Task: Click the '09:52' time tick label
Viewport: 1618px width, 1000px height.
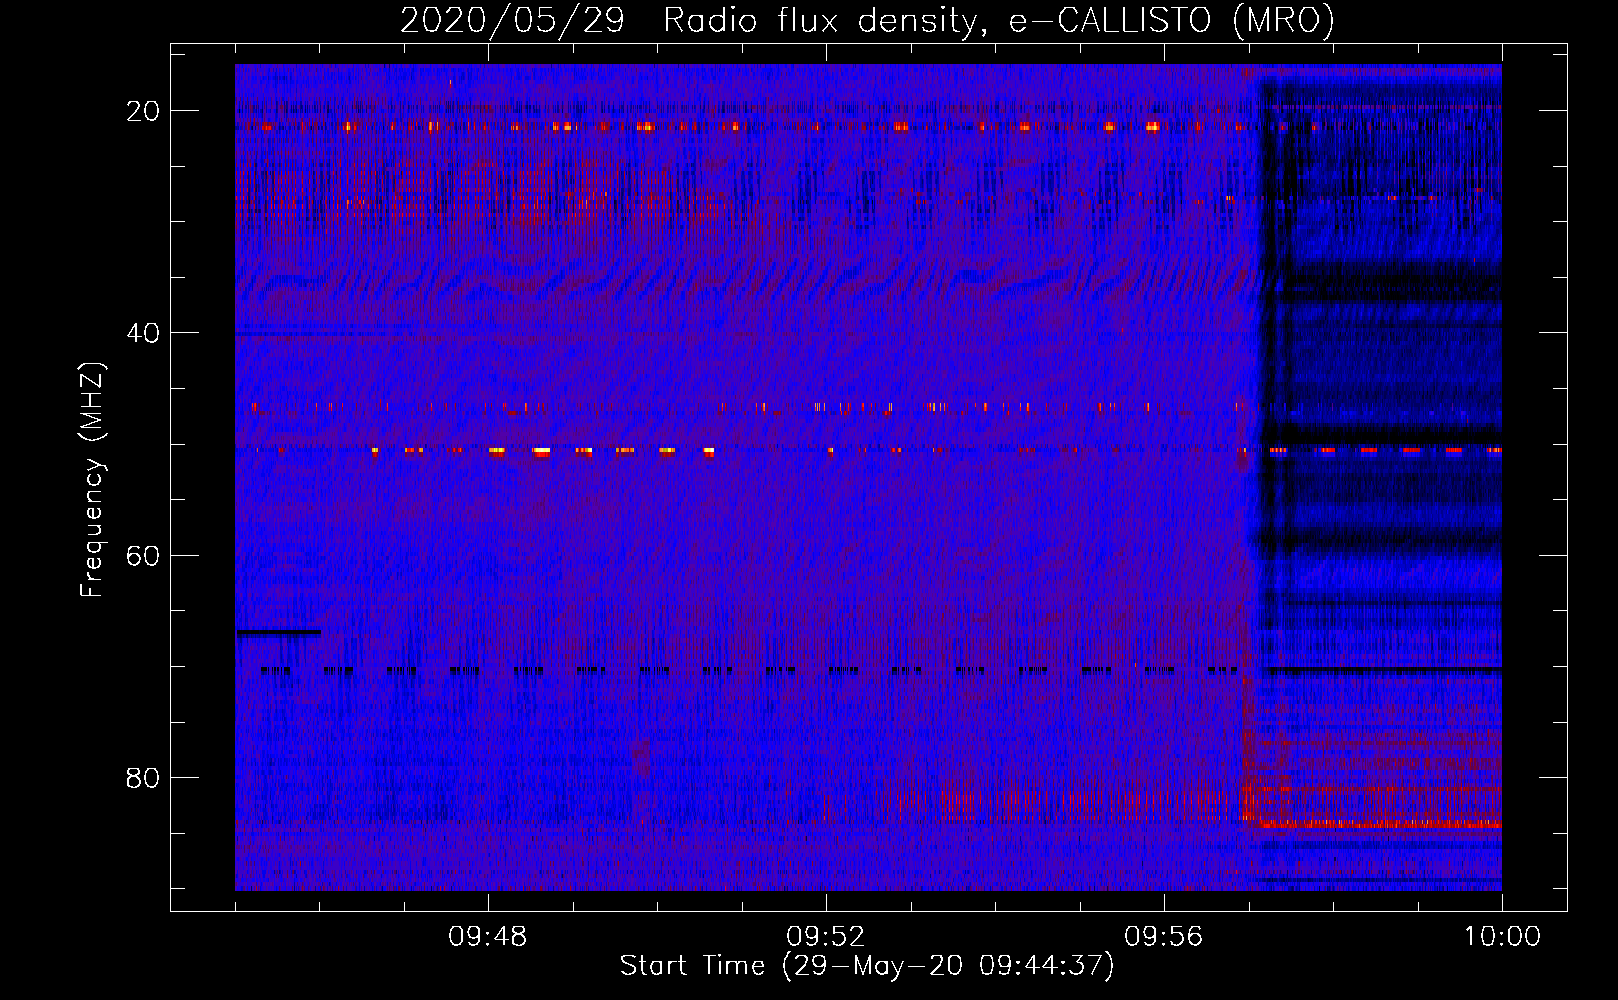Action: click(825, 937)
